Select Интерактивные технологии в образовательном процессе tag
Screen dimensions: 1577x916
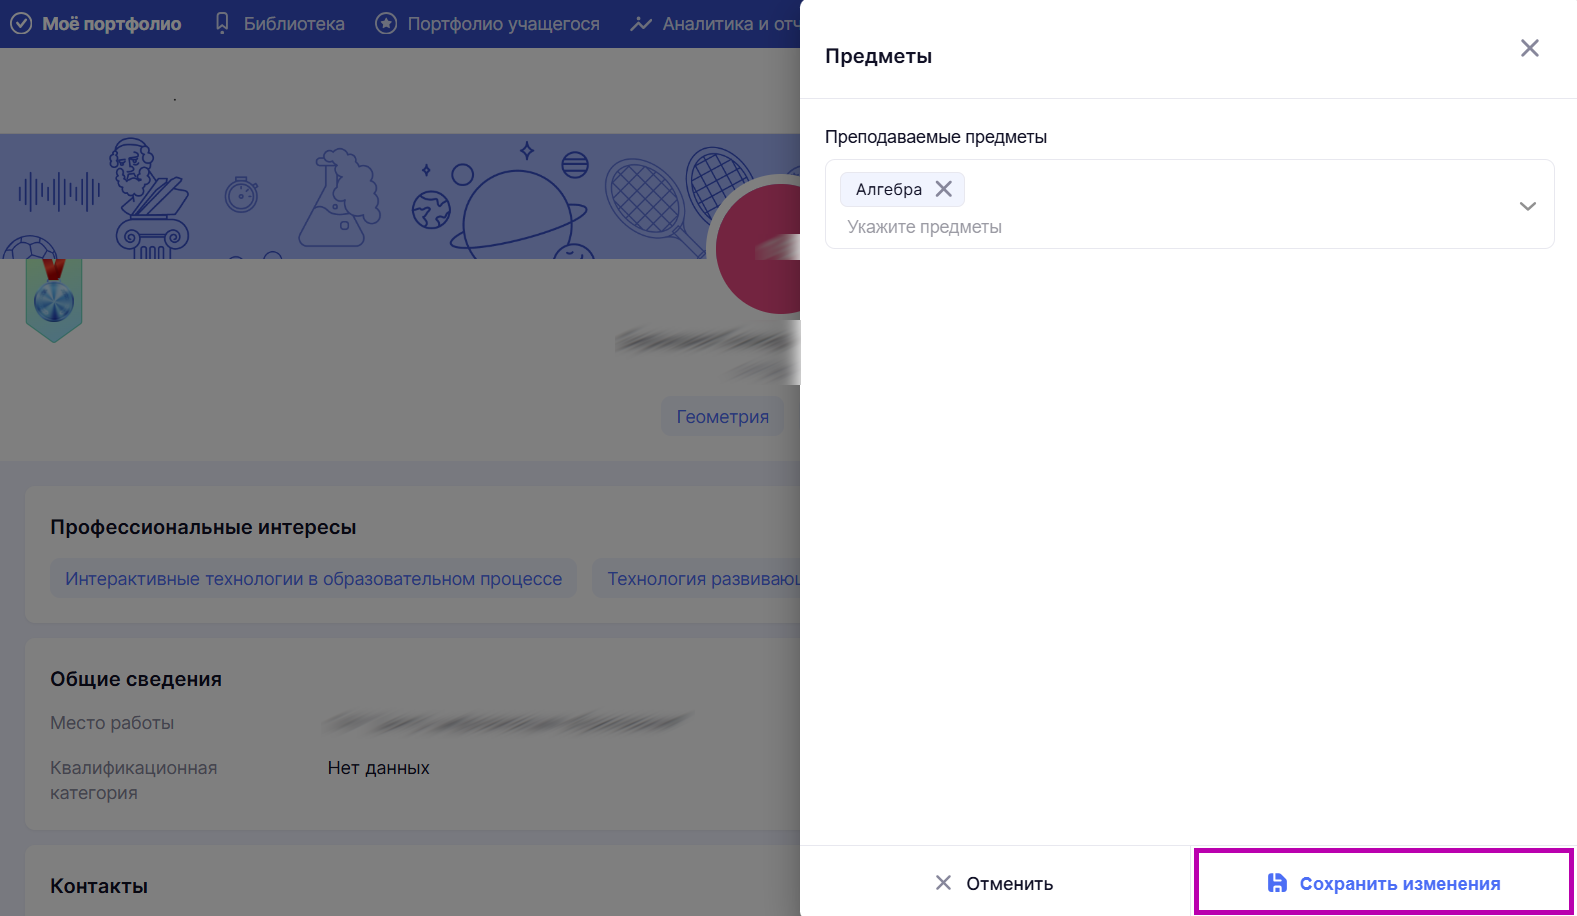[313, 578]
